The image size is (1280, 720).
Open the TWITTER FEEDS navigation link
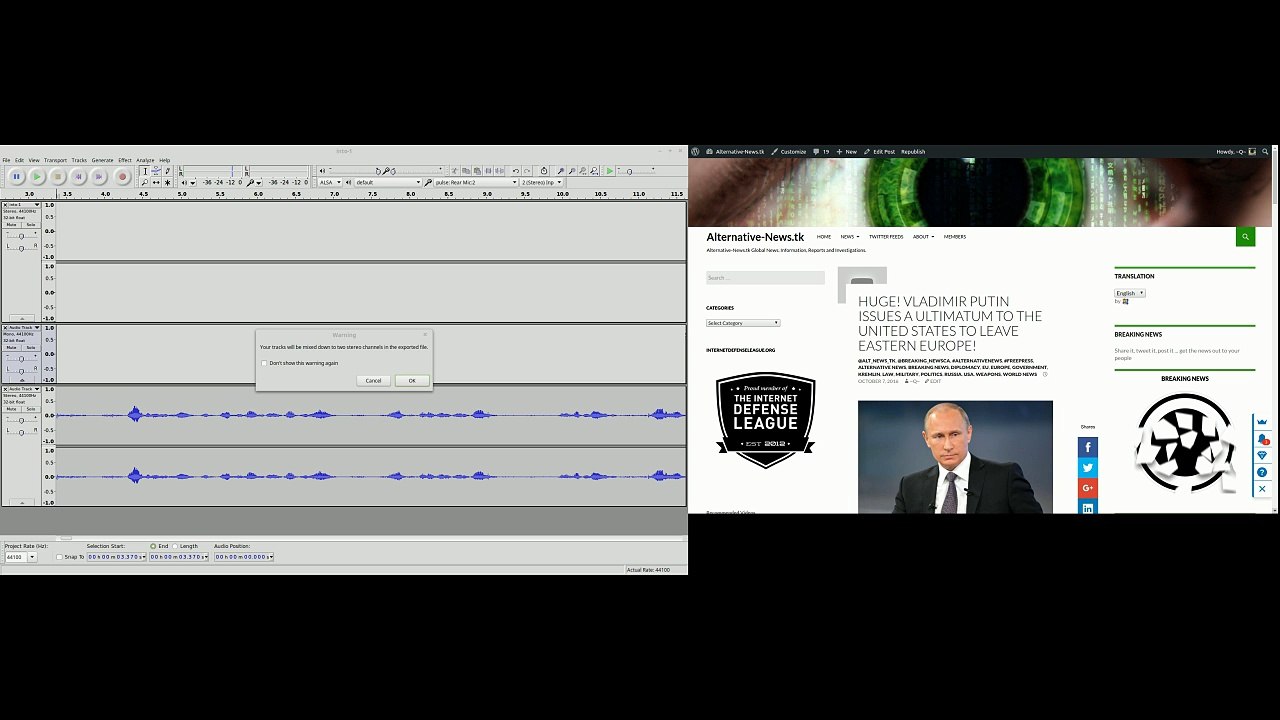886,237
